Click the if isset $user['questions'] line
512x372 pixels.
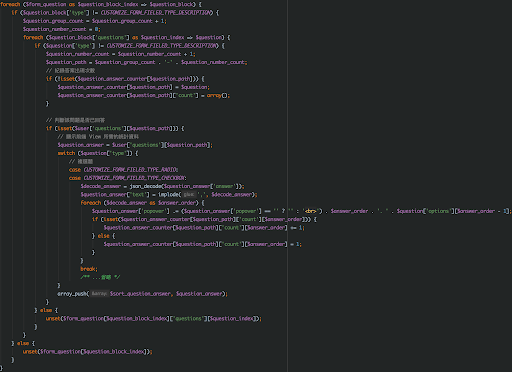tap(115, 128)
